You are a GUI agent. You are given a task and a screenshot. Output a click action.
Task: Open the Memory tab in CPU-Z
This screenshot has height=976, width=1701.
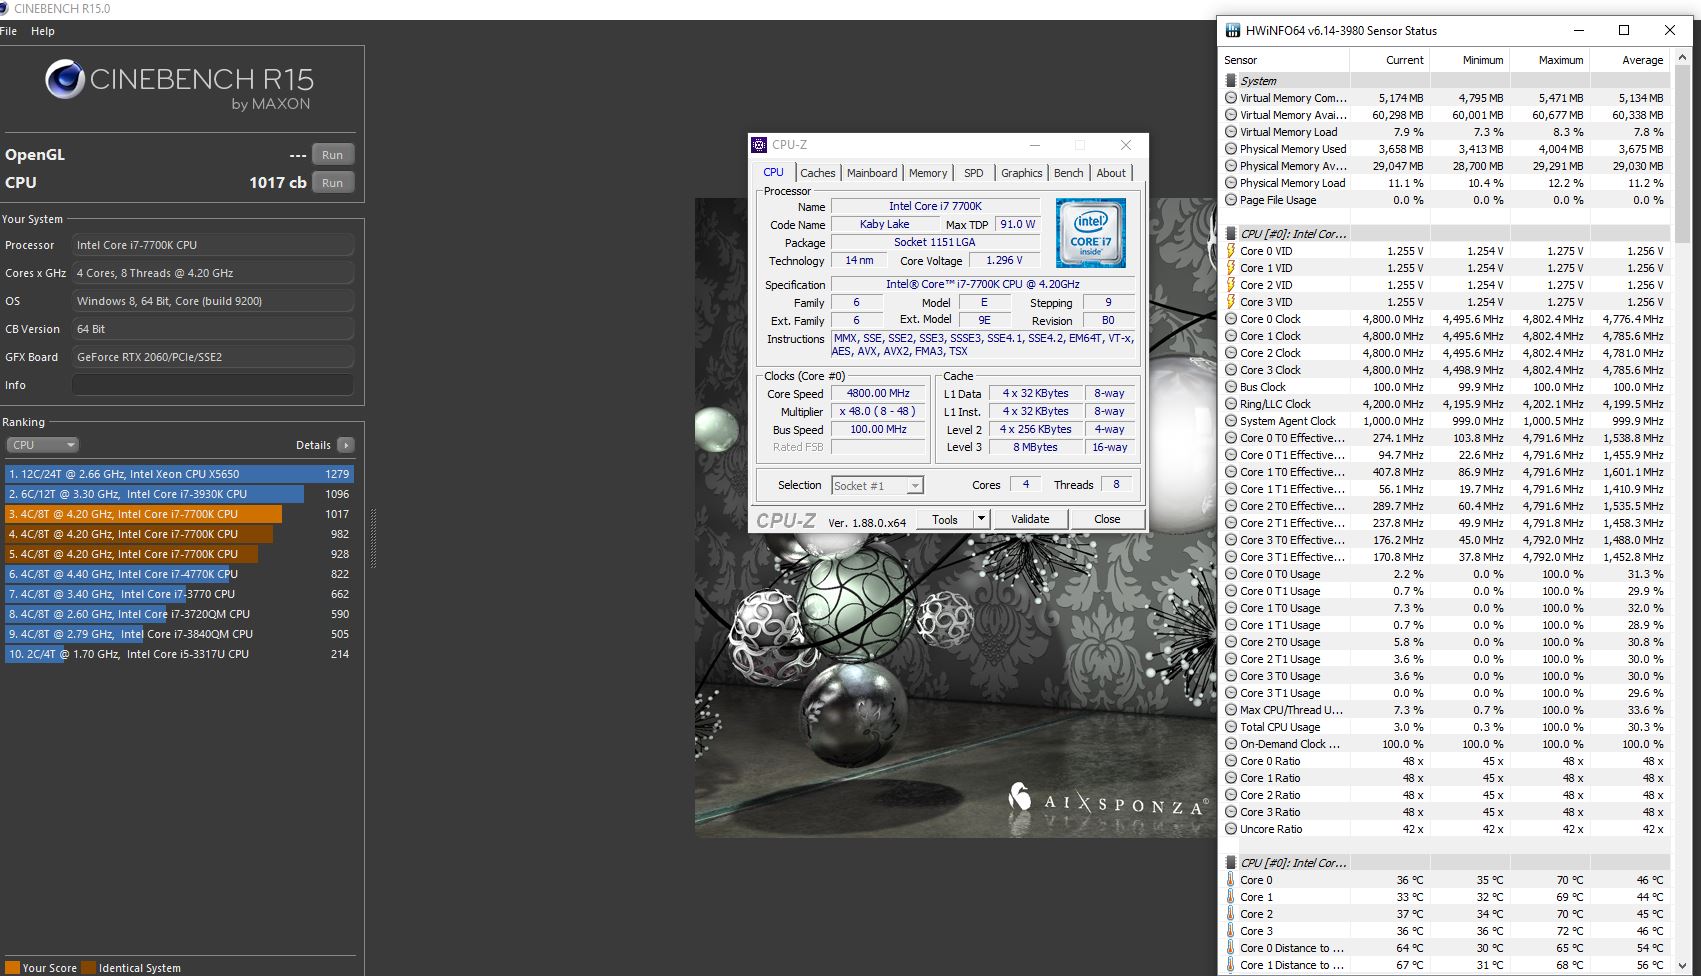pyautogui.click(x=928, y=173)
